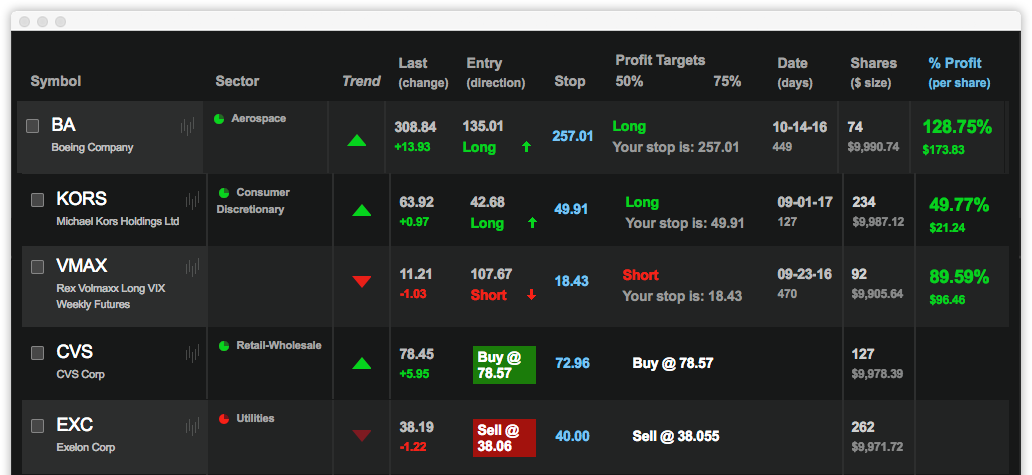The width and height of the screenshot is (1032, 475).
Task: Sort by % Profit column header
Action: 959,72
